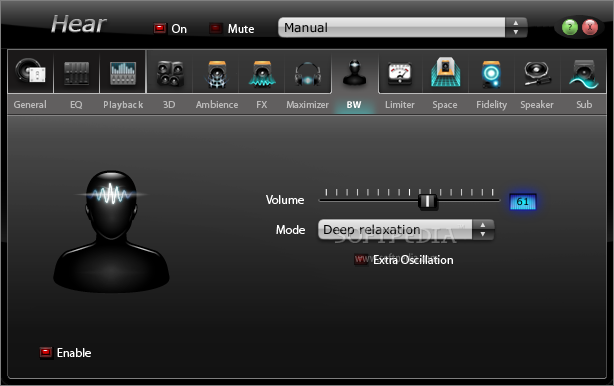Select the 3D speakers icon
Screen dimensions: 614x386
(170, 73)
